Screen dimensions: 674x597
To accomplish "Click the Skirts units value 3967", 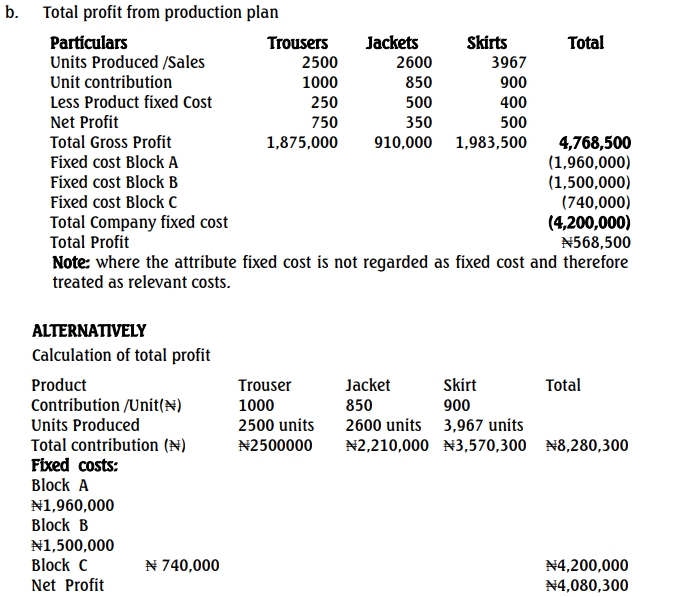I will click(508, 62).
